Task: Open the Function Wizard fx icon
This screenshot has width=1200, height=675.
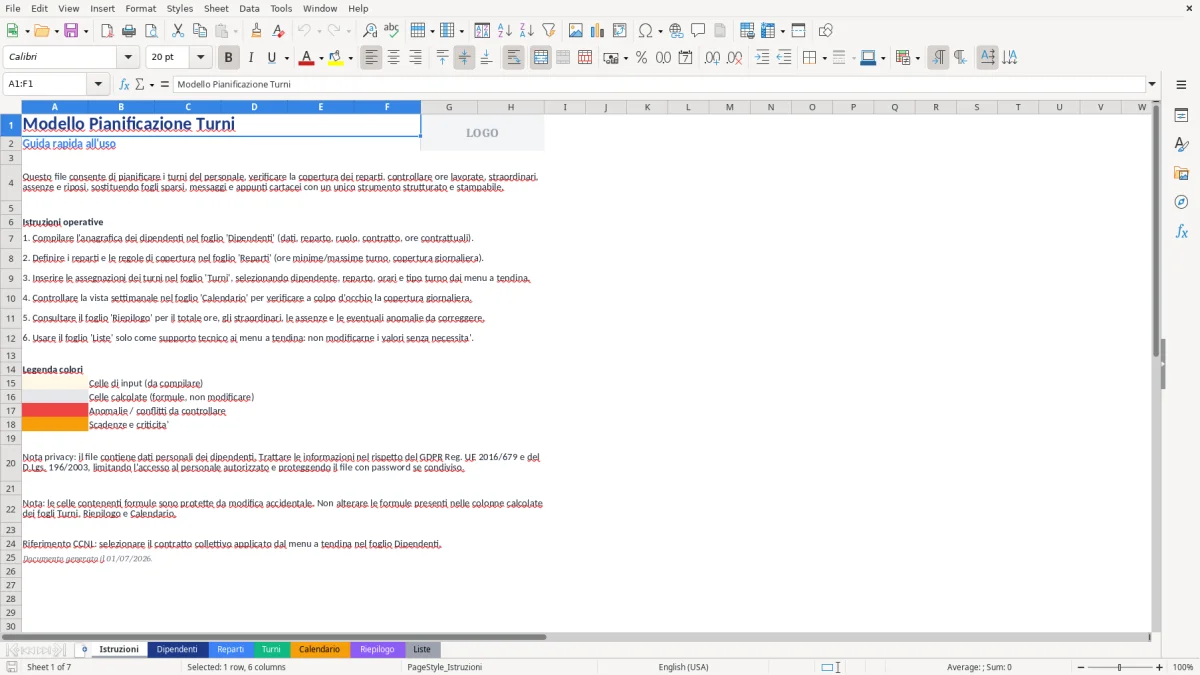Action: pos(125,84)
